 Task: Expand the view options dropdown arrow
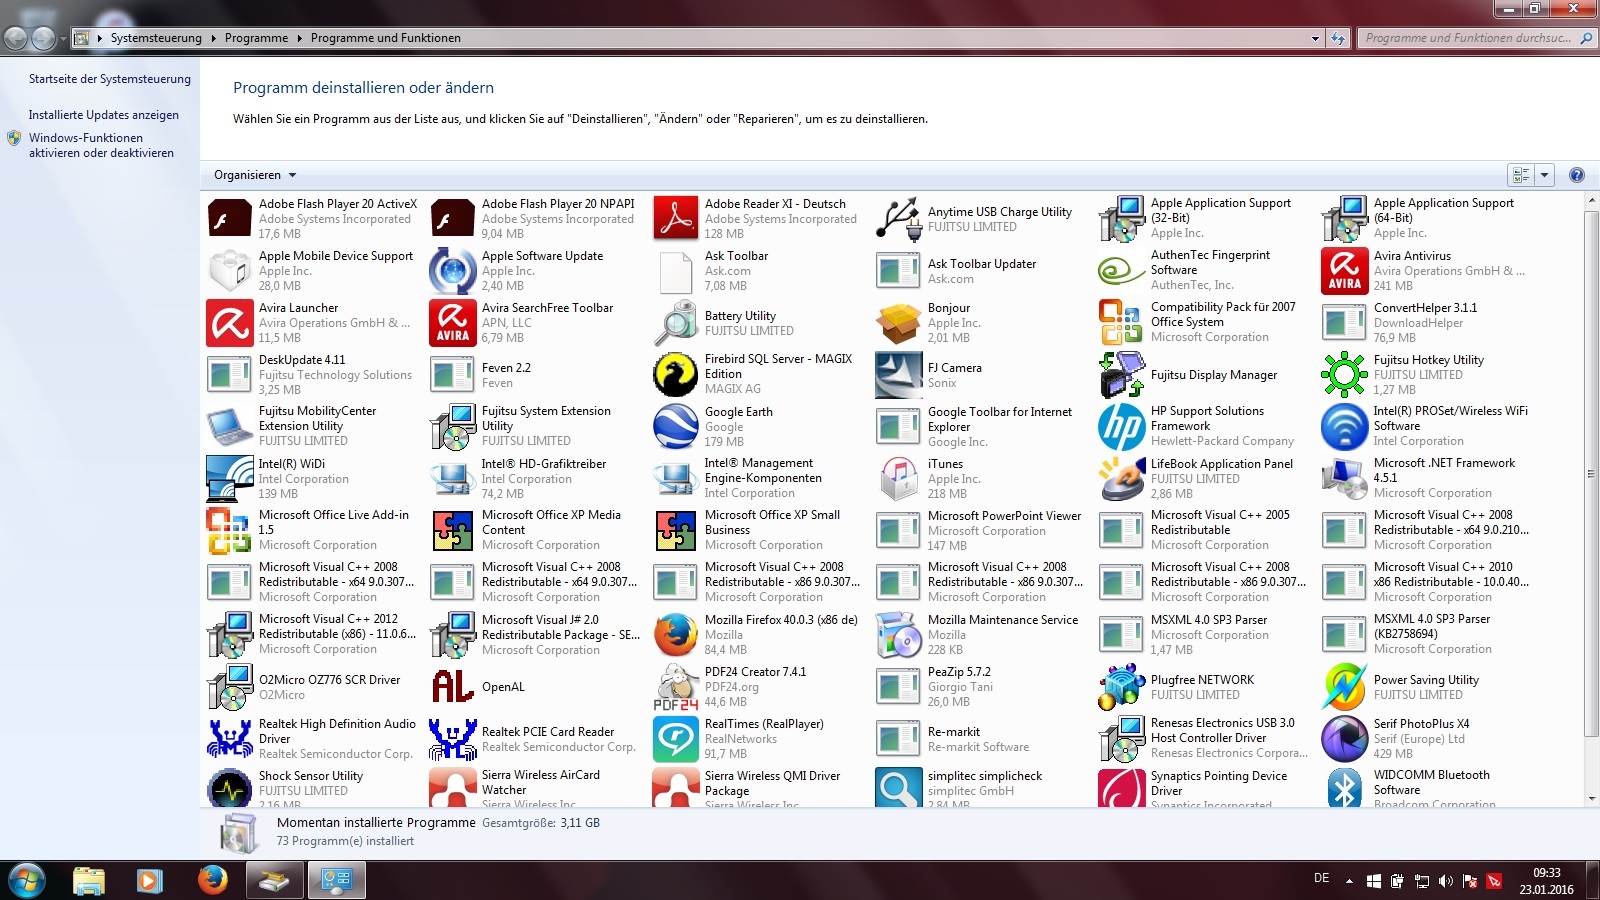pyautogui.click(x=1544, y=175)
